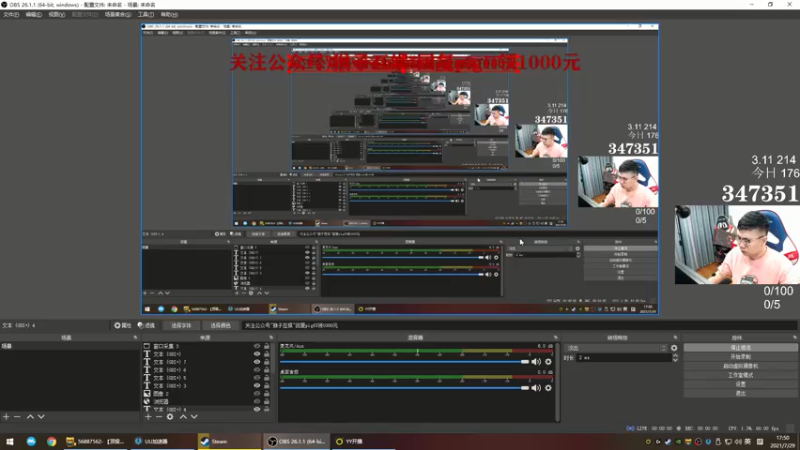Increase transition 时长 with the up arrow
800x450 pixels.
coord(675,356)
